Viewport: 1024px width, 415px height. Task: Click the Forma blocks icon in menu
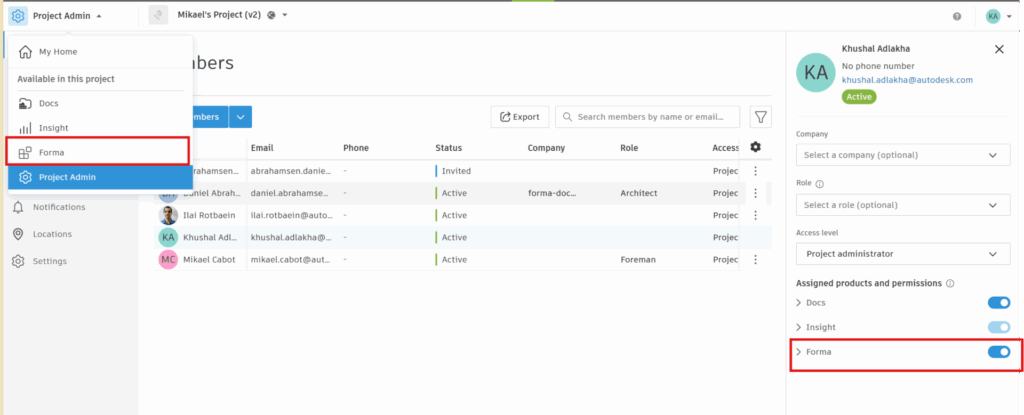tap(25, 153)
